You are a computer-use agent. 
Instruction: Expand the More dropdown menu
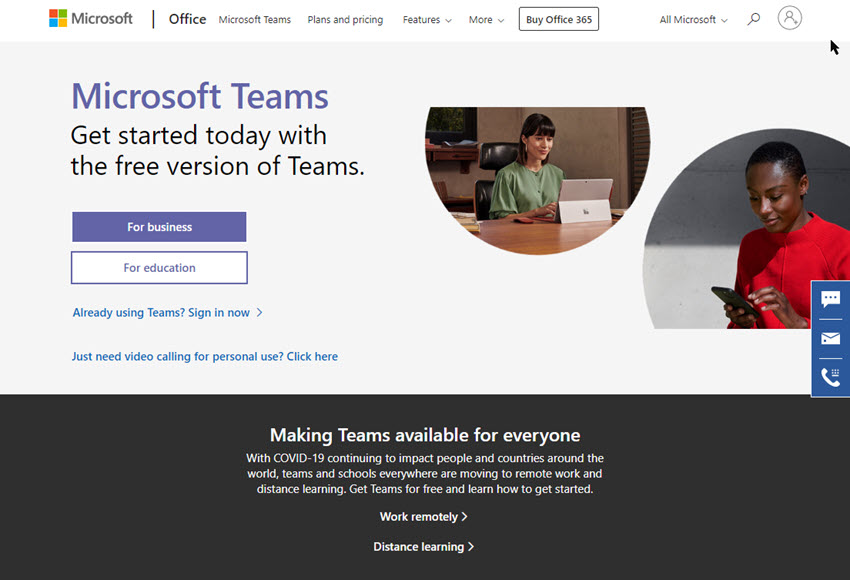tap(486, 20)
